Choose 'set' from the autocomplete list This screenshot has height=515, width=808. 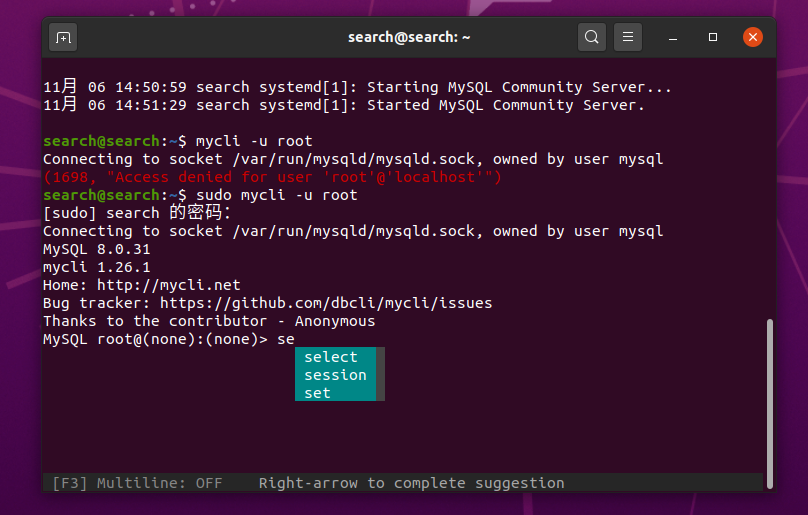[x=335, y=393]
